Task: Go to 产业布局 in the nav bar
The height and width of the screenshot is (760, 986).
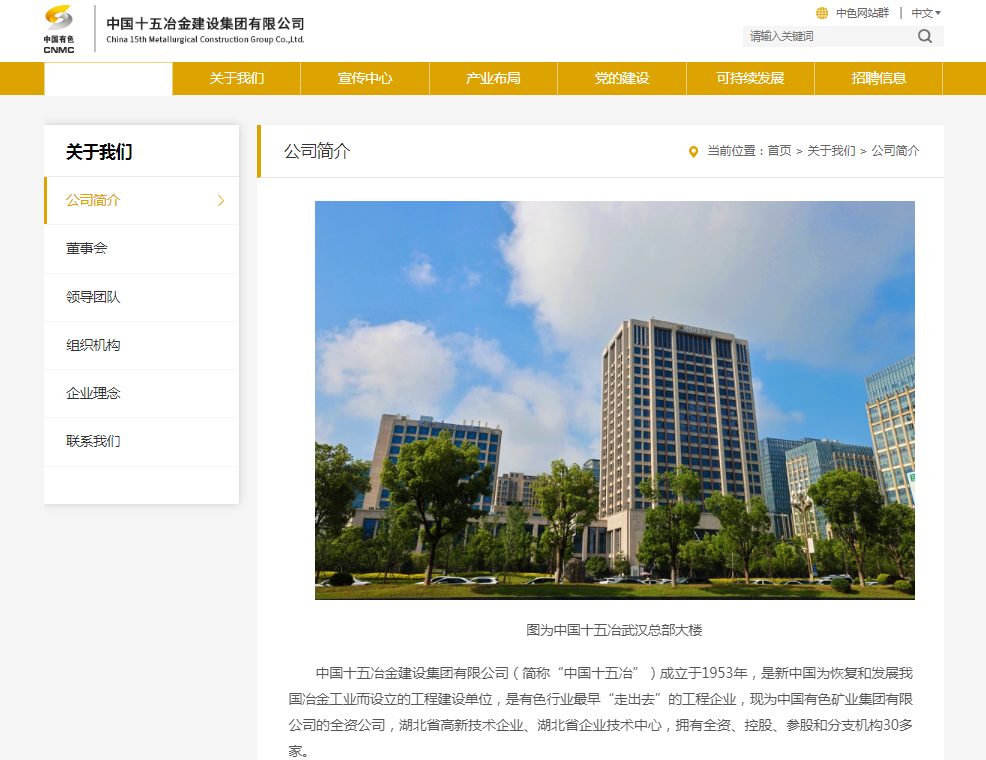Action: 493,78
